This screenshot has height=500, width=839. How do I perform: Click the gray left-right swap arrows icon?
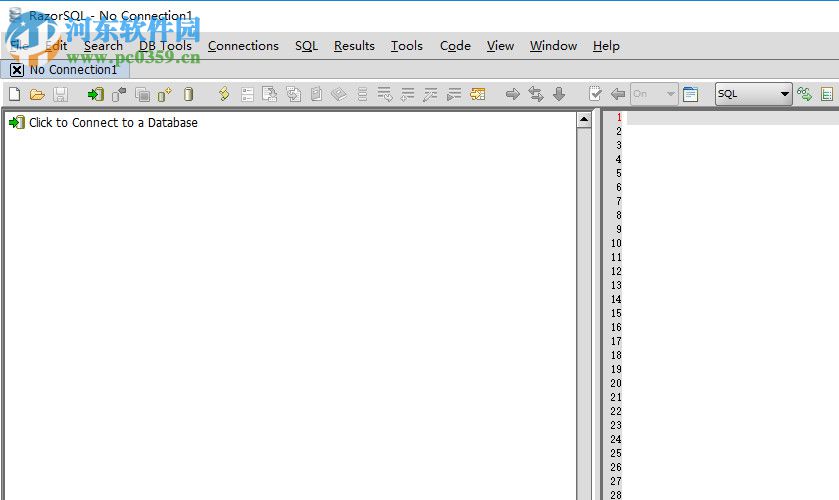[x=536, y=94]
